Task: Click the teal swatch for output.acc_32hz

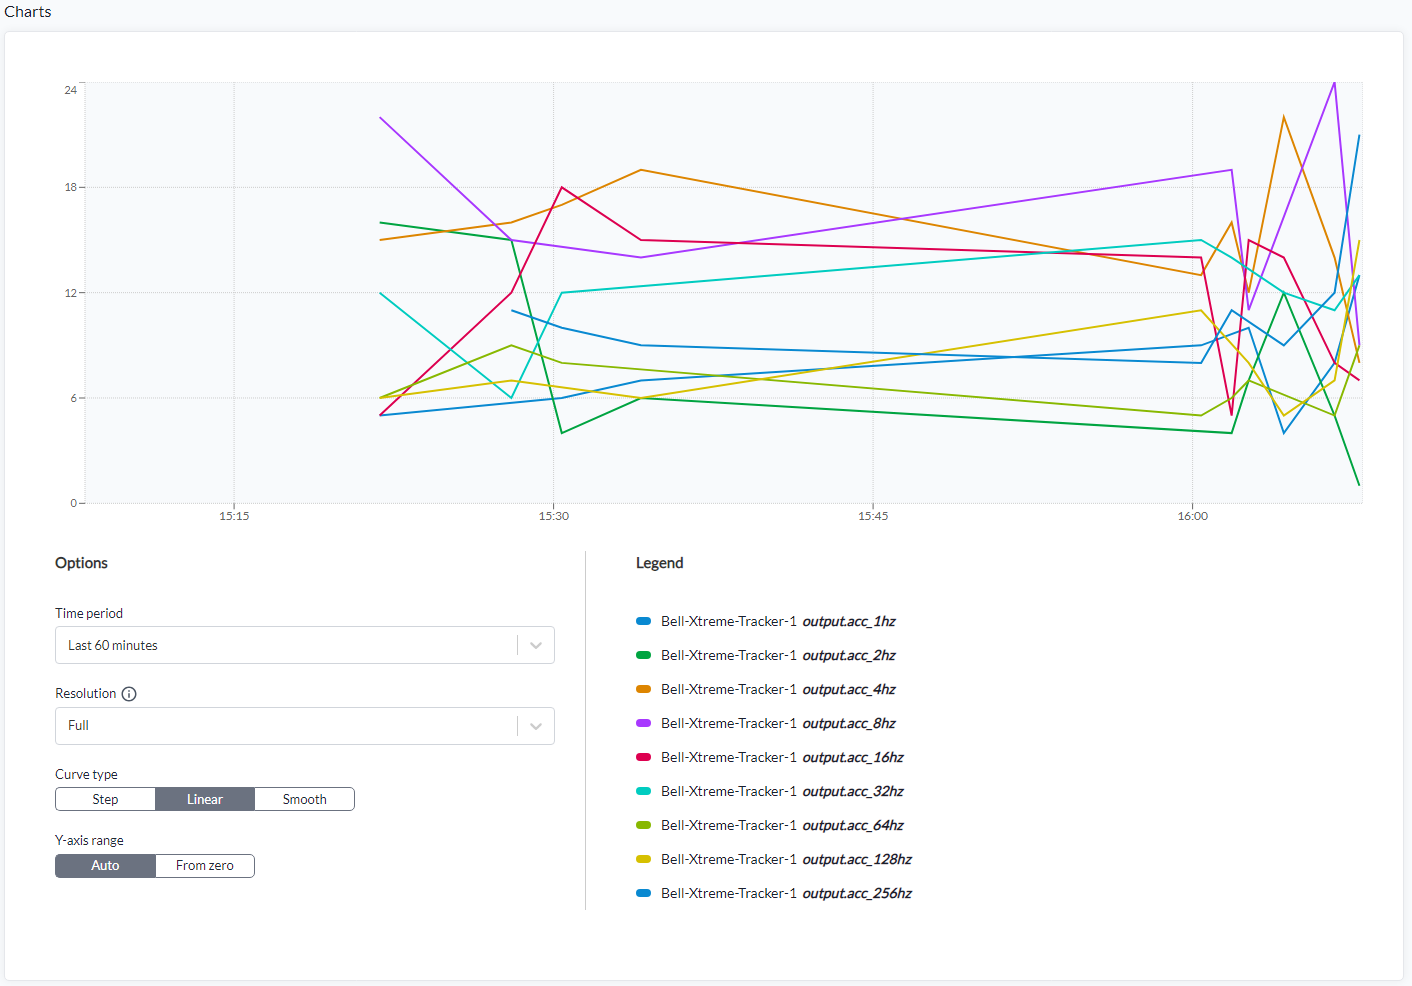Action: click(x=644, y=791)
